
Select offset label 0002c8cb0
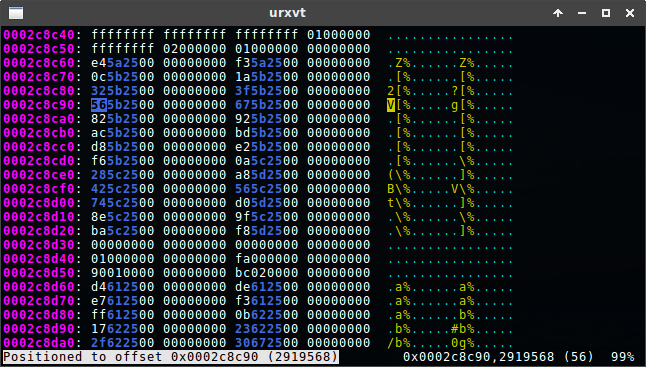tap(39, 133)
